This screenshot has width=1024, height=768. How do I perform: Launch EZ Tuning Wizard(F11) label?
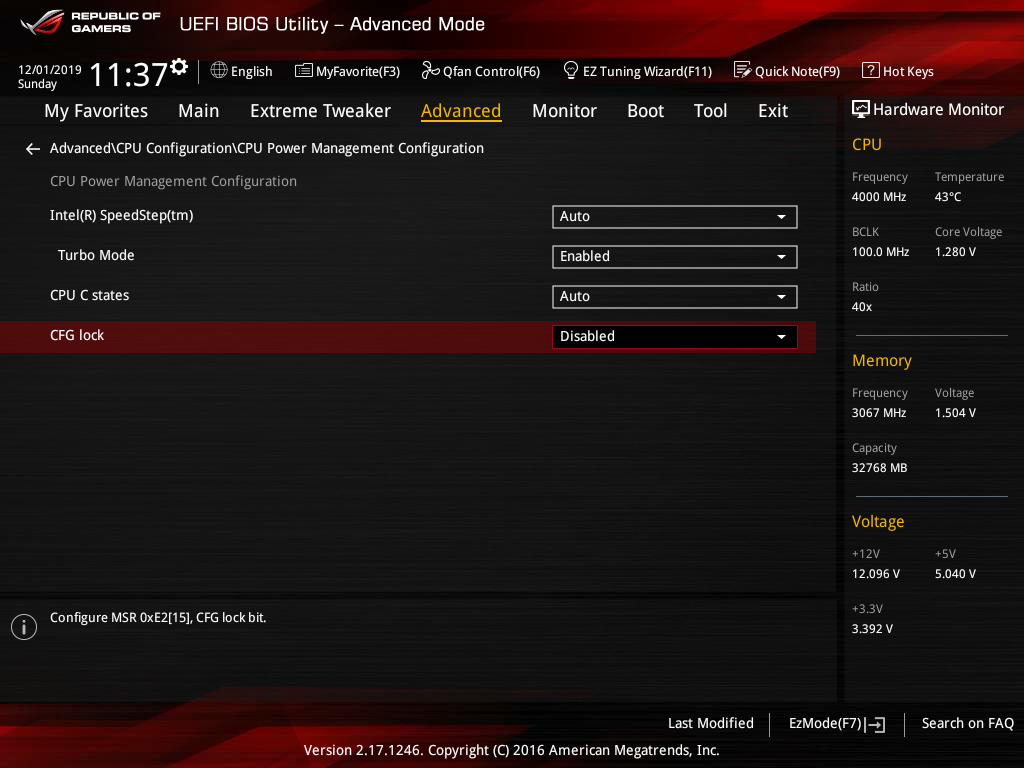[647, 71]
